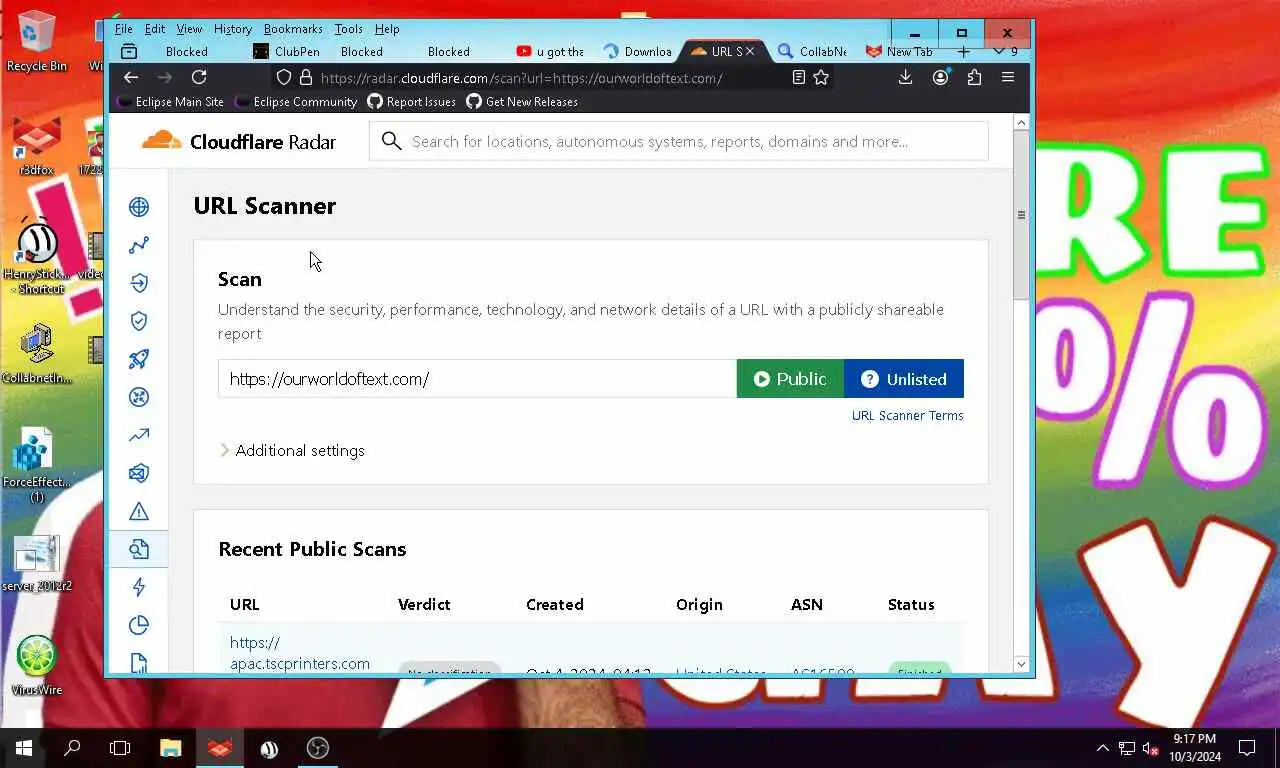
Task: Open the browser hamburger application menu
Action: pos(1008,77)
